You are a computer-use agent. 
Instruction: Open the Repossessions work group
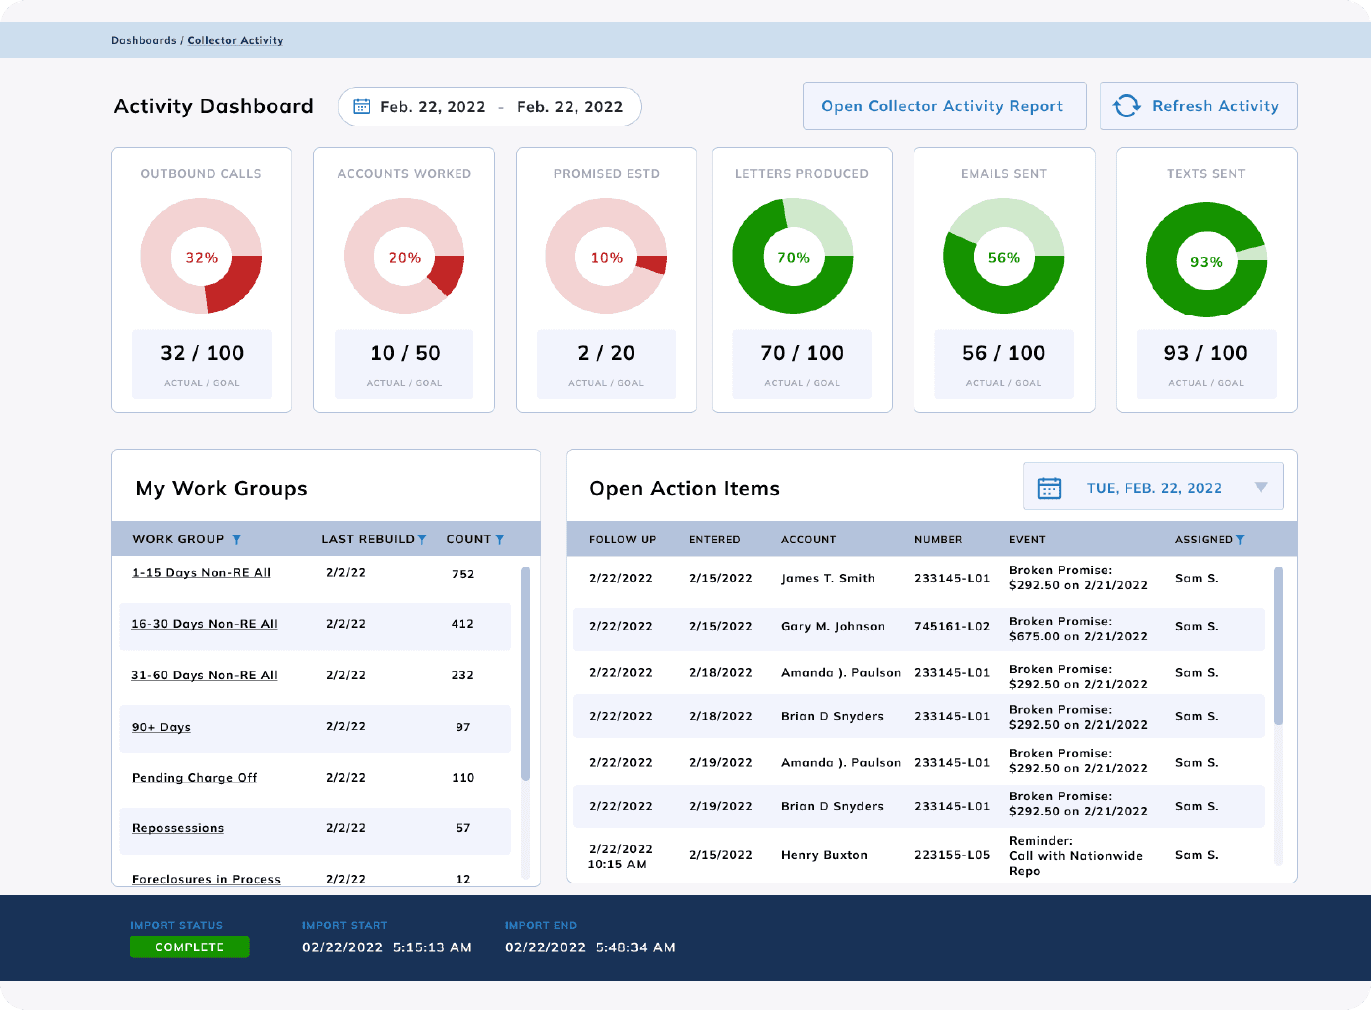pyautogui.click(x=177, y=828)
